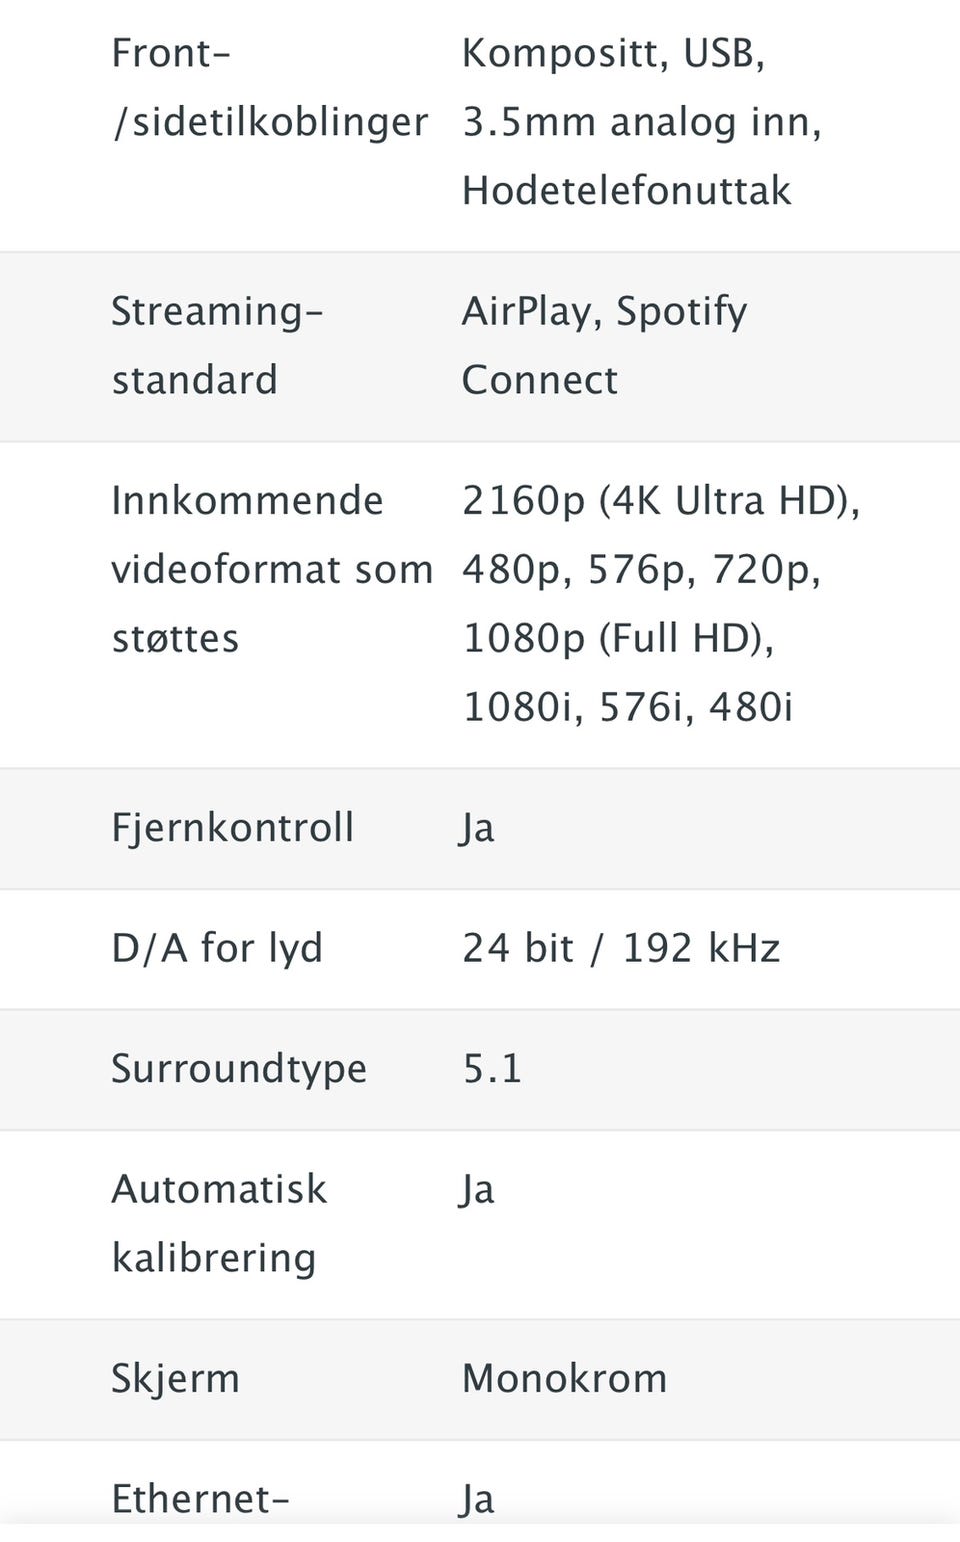Click the 5.1 surround value

tap(492, 1068)
